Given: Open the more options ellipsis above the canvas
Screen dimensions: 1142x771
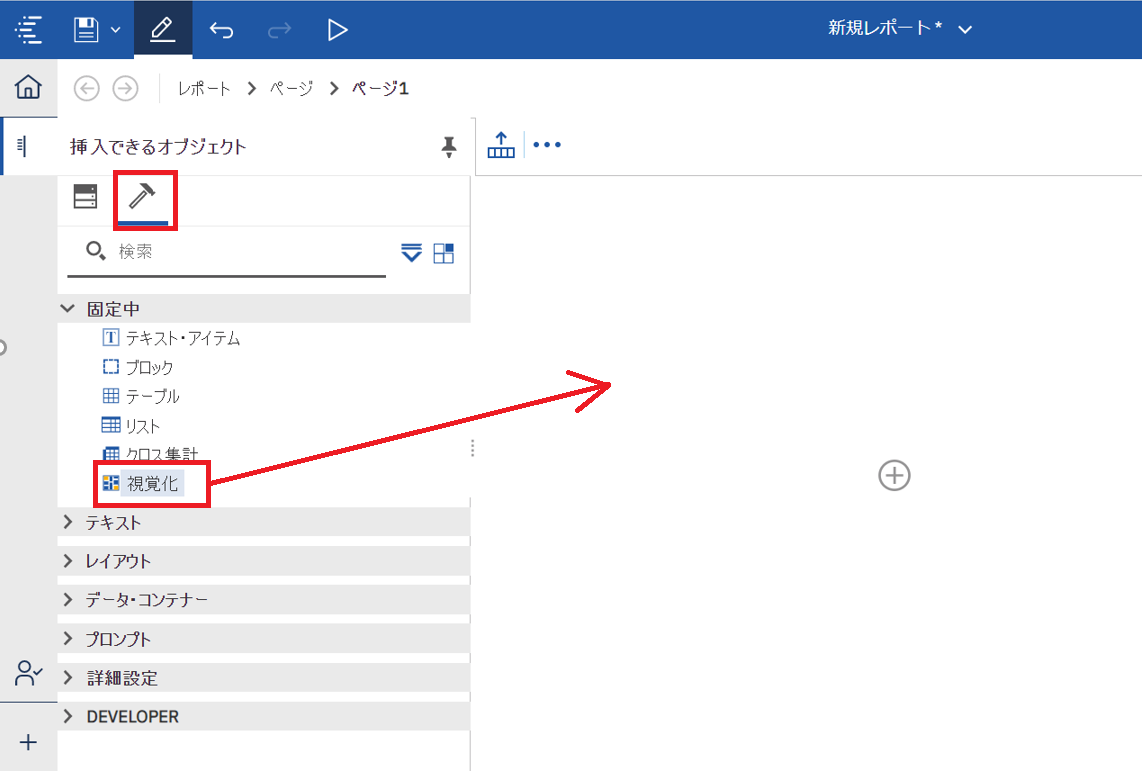Looking at the screenshot, I should click(x=547, y=145).
